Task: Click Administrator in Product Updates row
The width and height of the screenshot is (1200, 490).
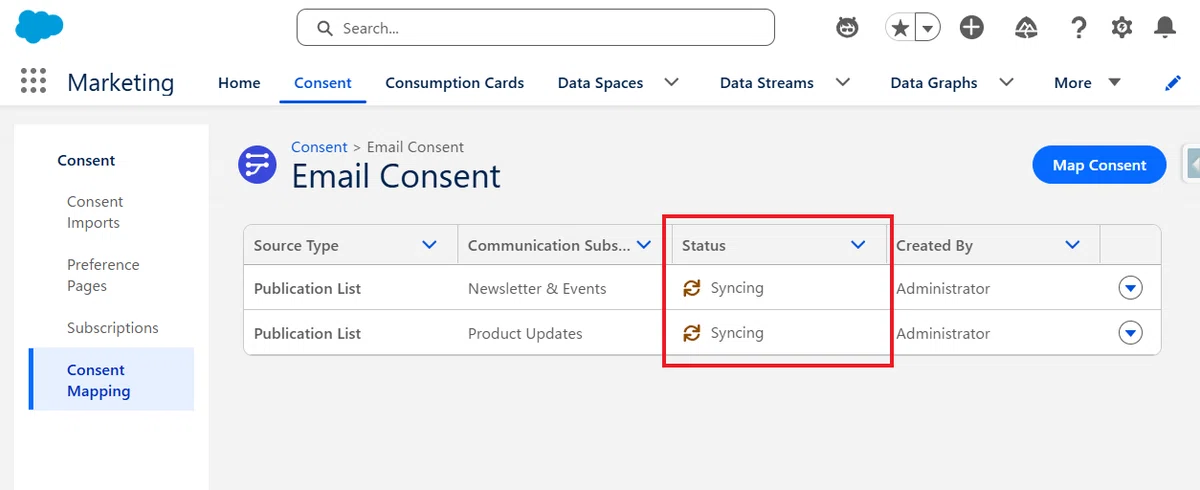Action: coord(943,334)
